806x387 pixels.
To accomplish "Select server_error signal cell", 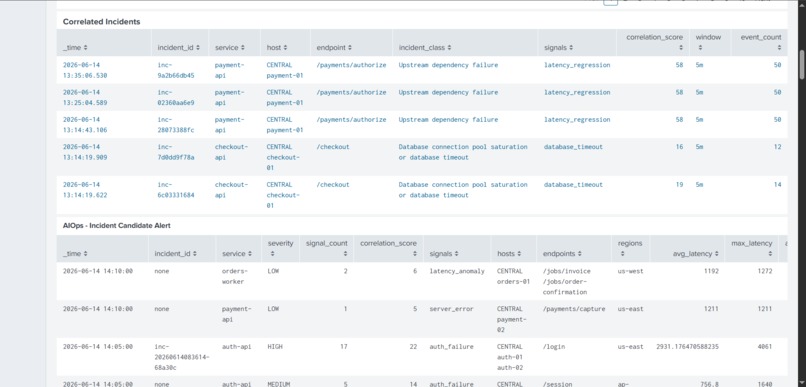I will (x=452, y=309).
